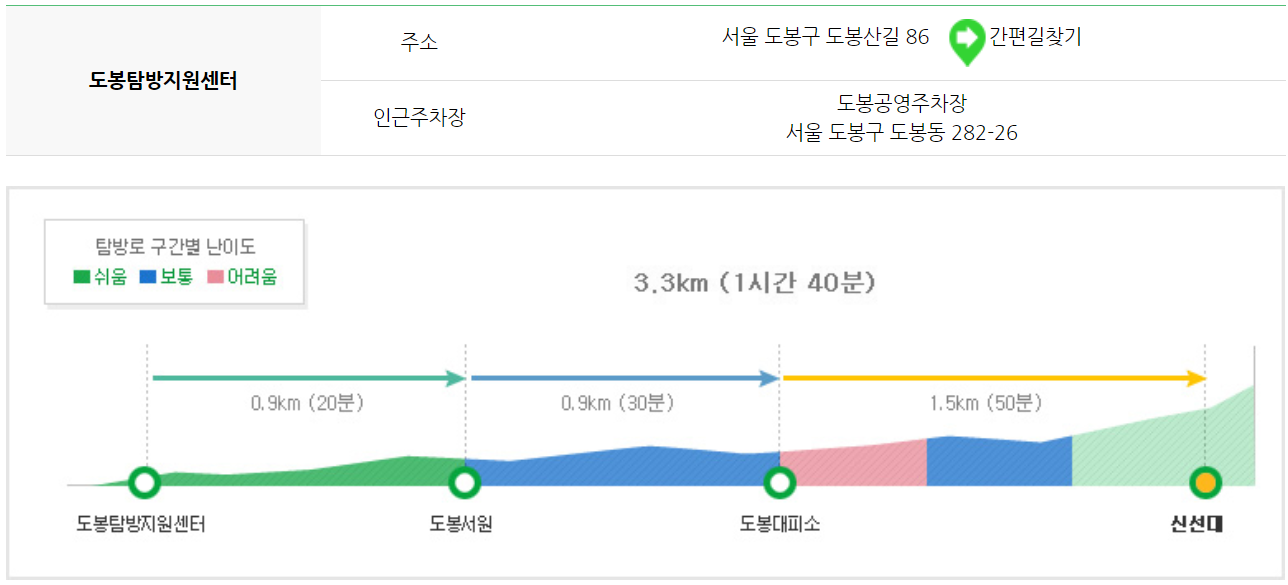Image resolution: width=1288 pixels, height=585 pixels.
Task: Click the orange 신선대 summit marker
Action: click(1205, 483)
